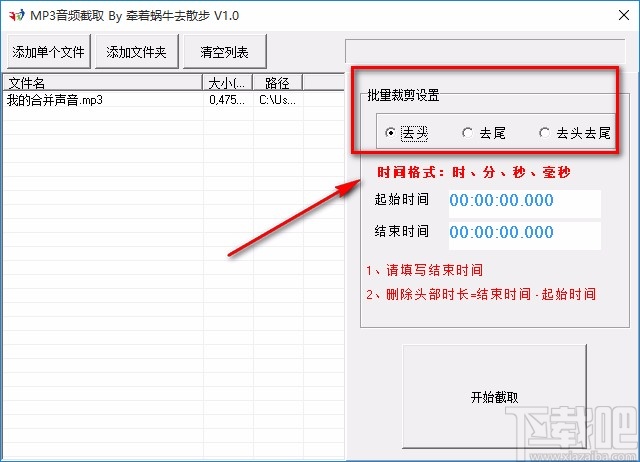This screenshot has width=640, height=462.
Task: Click the progress bar at top right
Action: point(485,51)
